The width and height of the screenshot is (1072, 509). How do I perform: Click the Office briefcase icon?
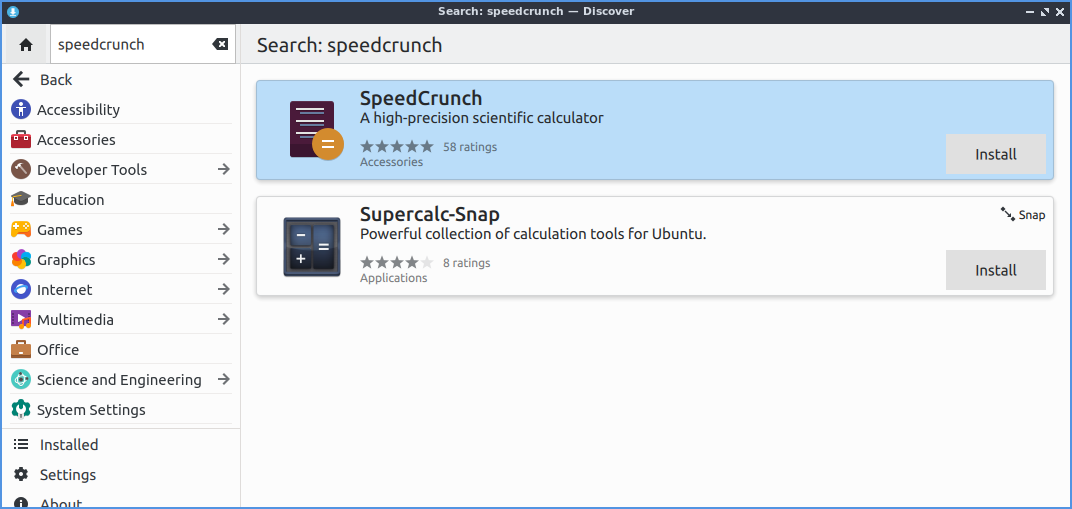(21, 350)
